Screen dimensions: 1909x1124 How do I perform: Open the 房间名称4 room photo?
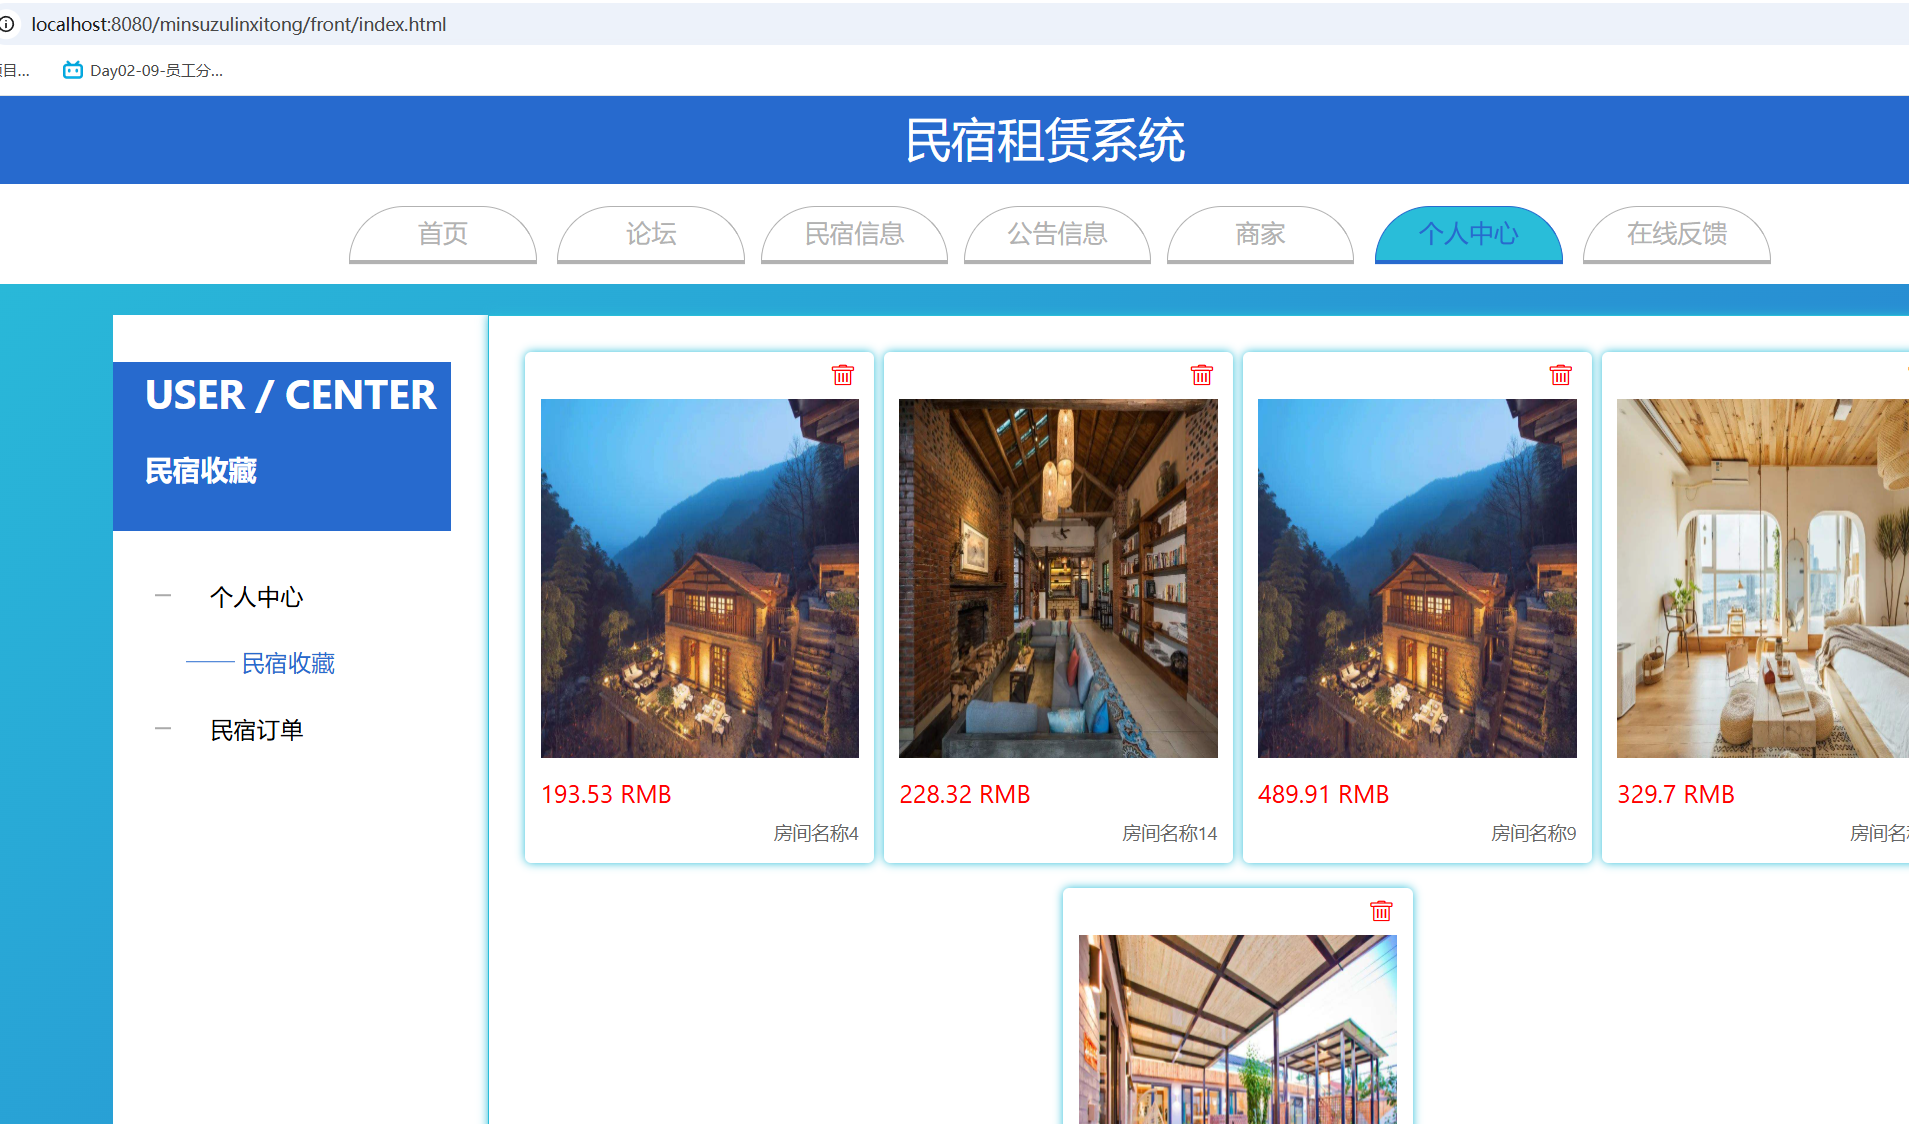(700, 578)
